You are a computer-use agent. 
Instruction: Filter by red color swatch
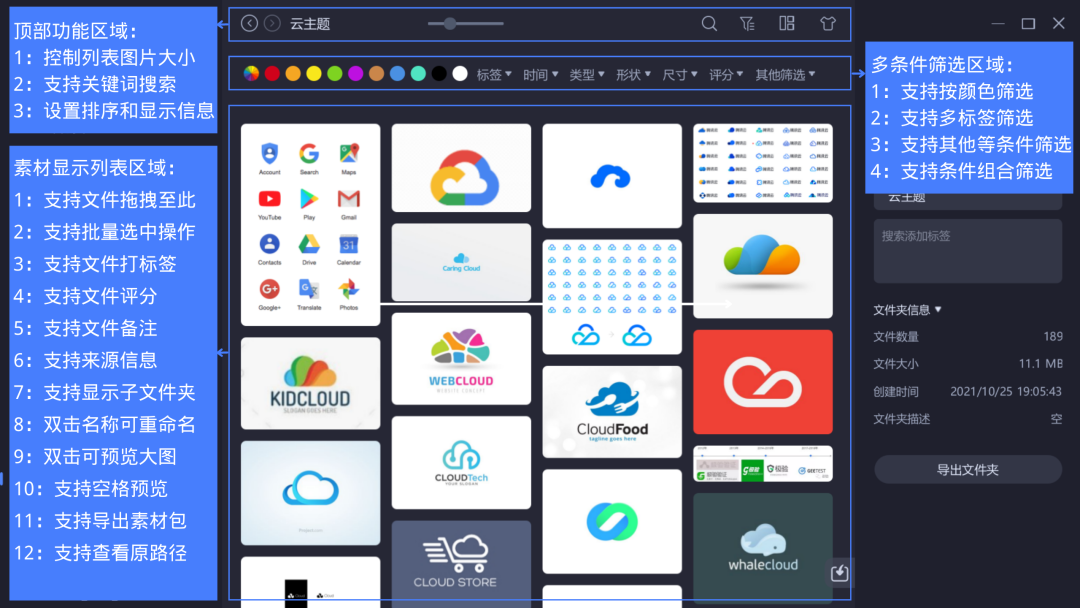pyautogui.click(x=272, y=74)
